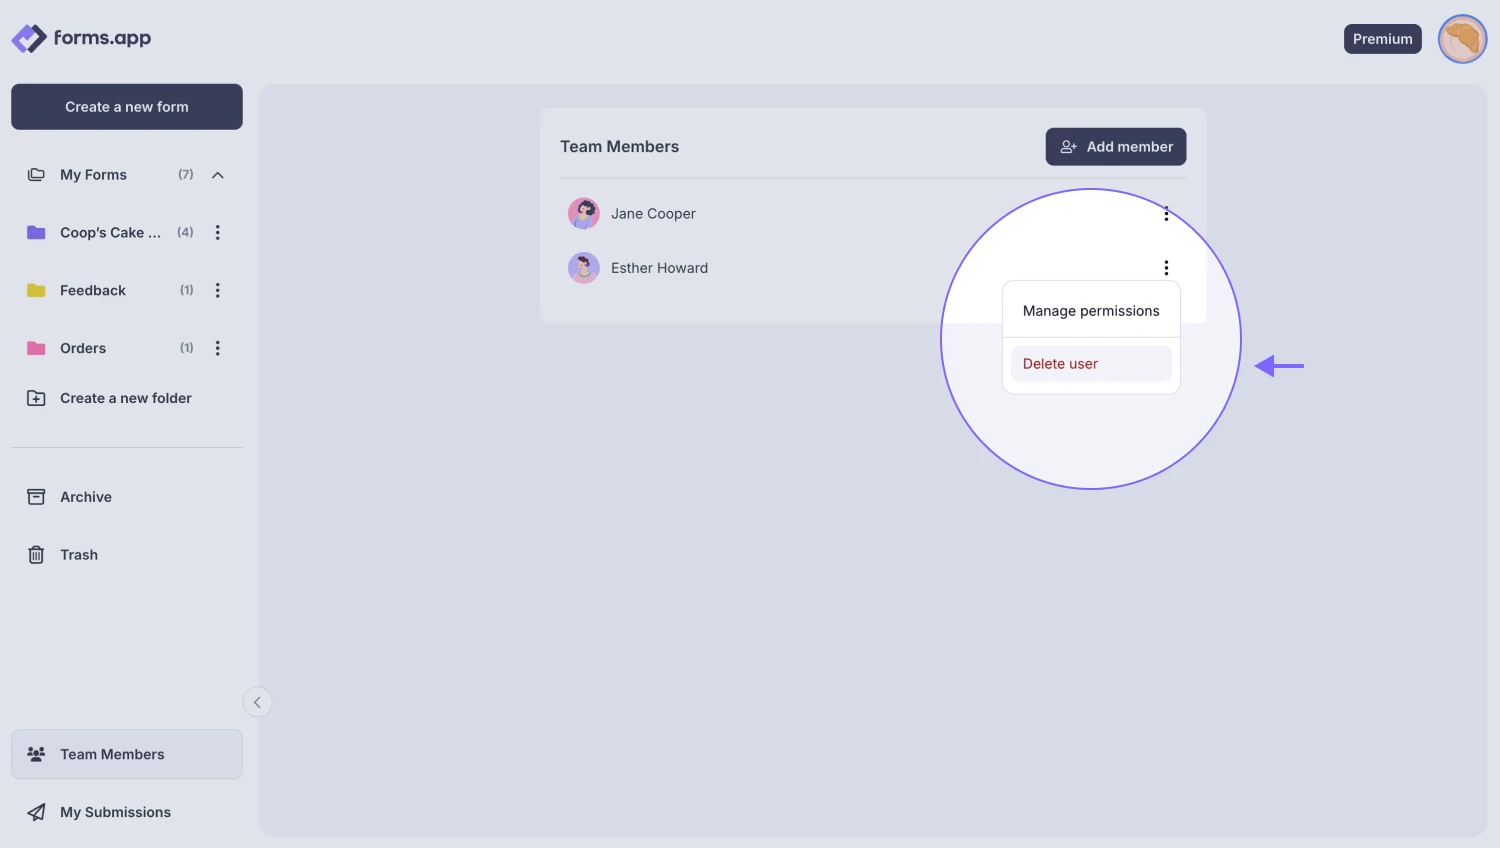Click the pink Orders folder icon
Screen dimensions: 1500x848
click(x=36, y=347)
